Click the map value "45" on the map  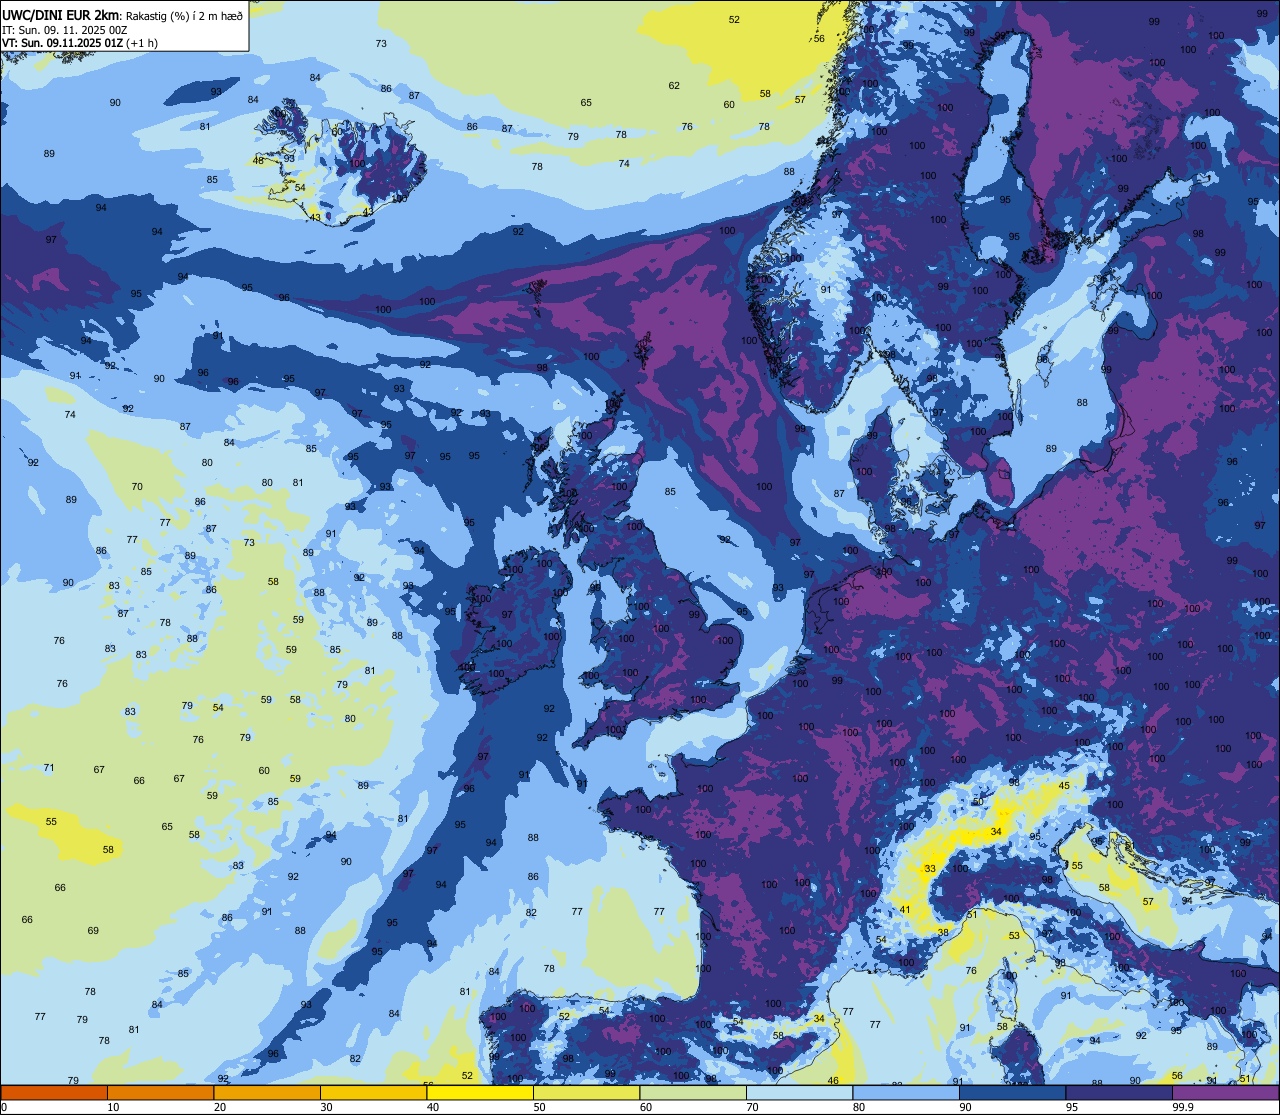click(1064, 786)
